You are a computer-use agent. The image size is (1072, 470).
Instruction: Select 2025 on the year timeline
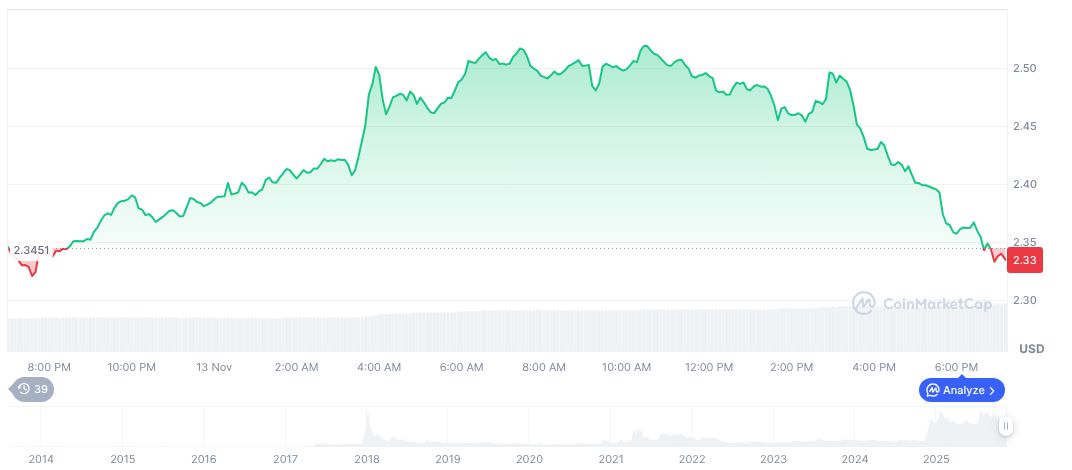935,458
